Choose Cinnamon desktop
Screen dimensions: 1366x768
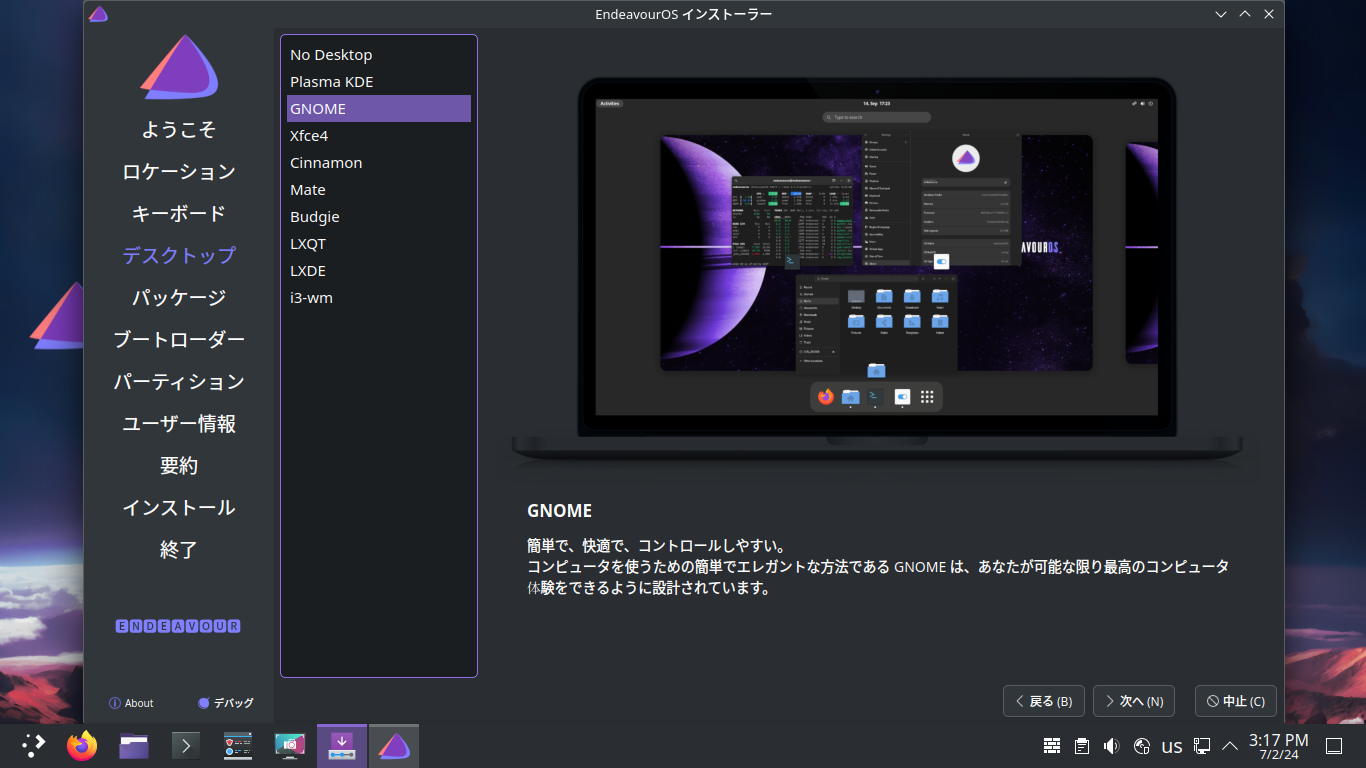click(x=379, y=163)
